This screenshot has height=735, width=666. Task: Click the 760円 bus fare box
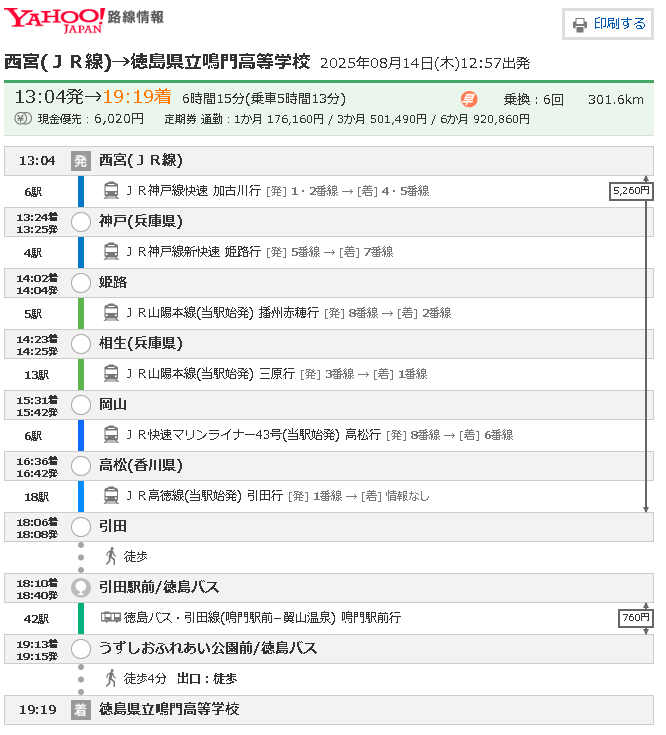tap(636, 618)
